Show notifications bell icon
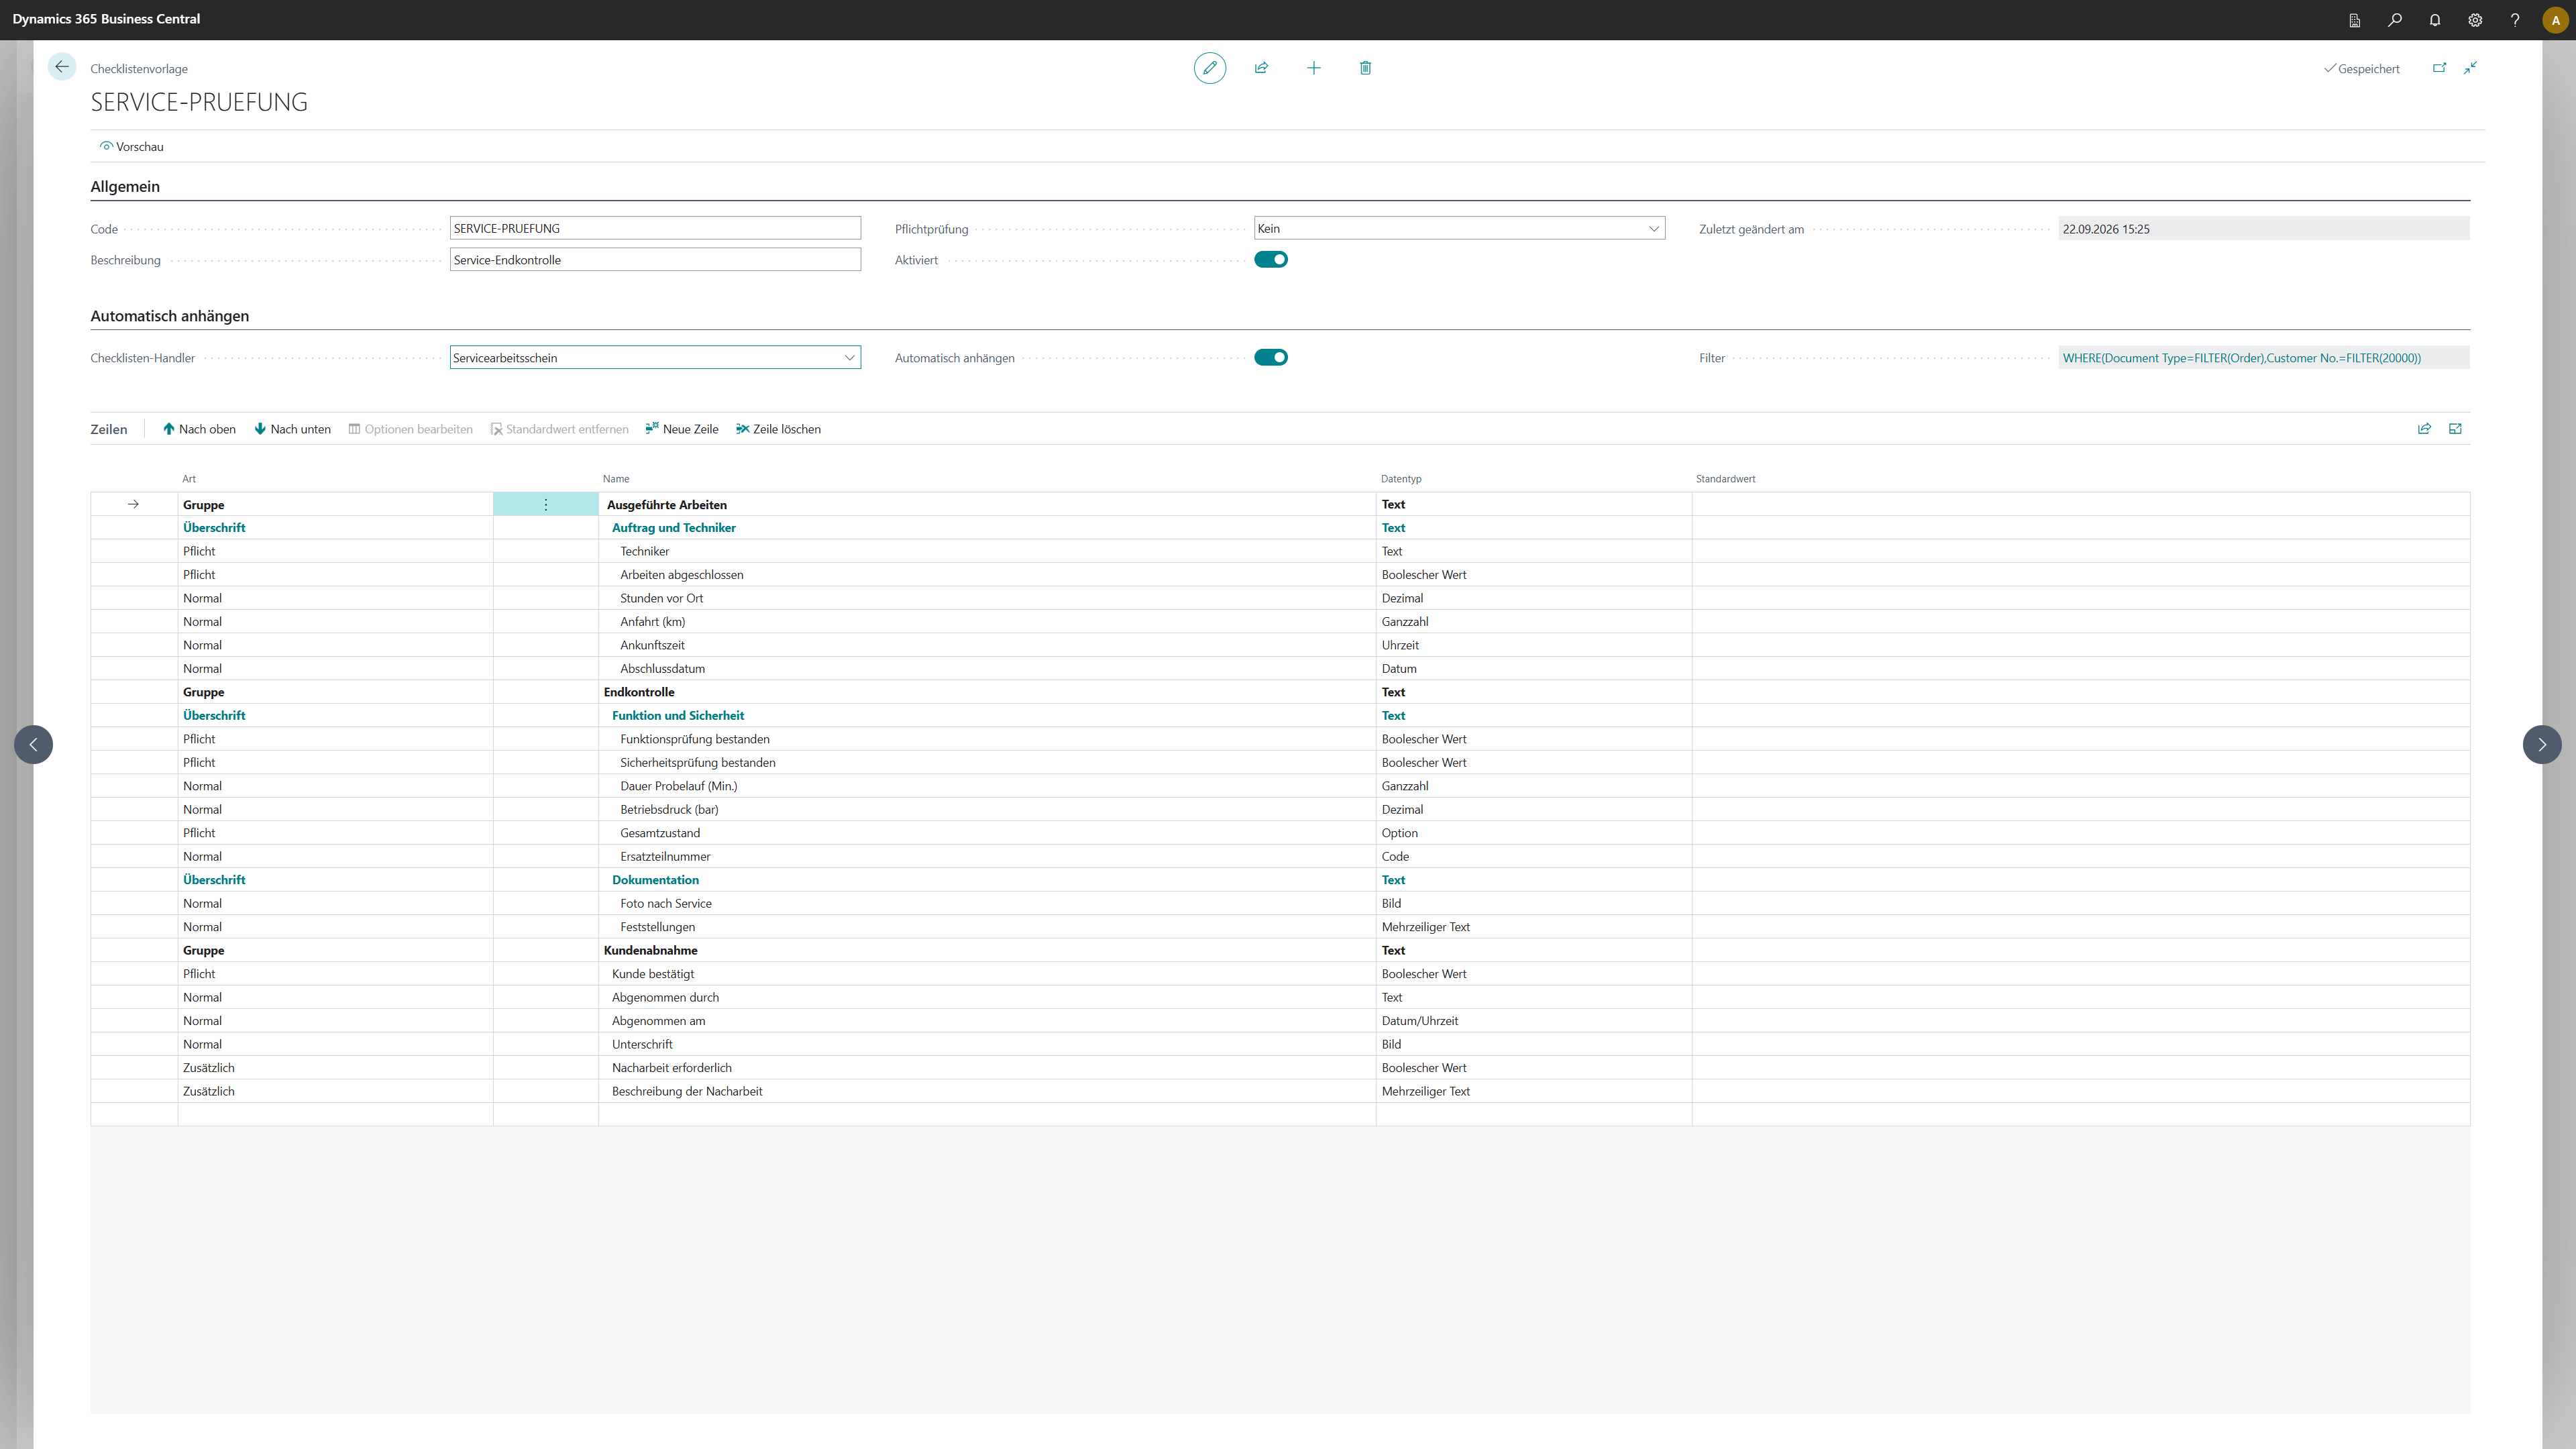The height and width of the screenshot is (1449, 2576). [x=2435, y=20]
